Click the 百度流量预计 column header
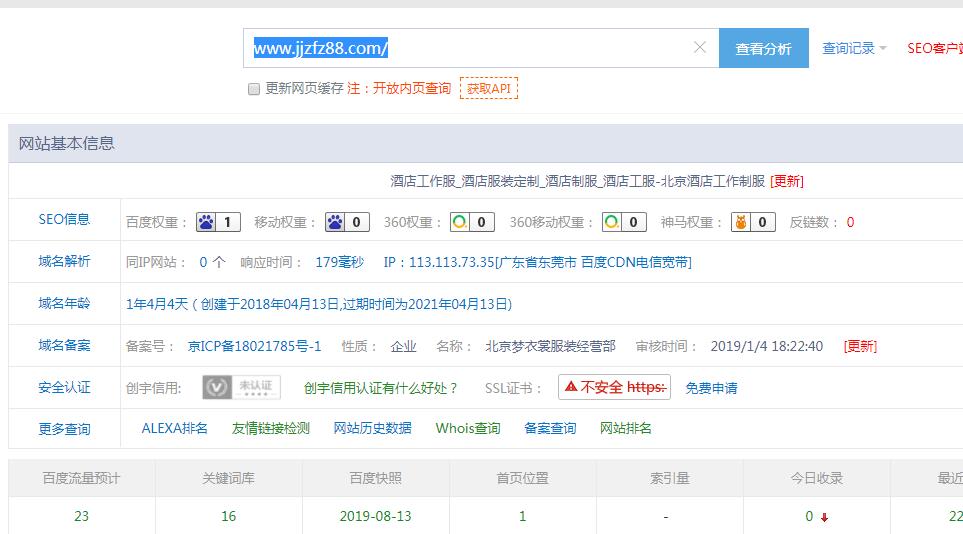 pos(81,478)
